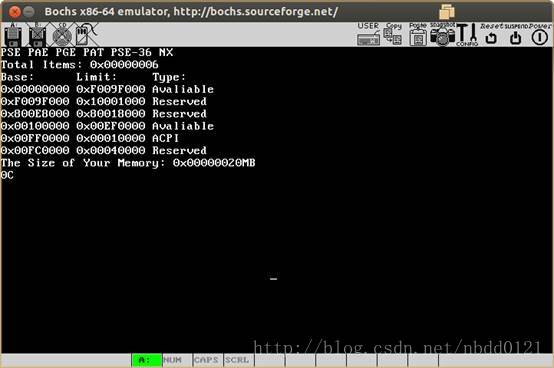Click base address 0x00FF0000
Screen dimensions: 554x368
tap(35, 138)
